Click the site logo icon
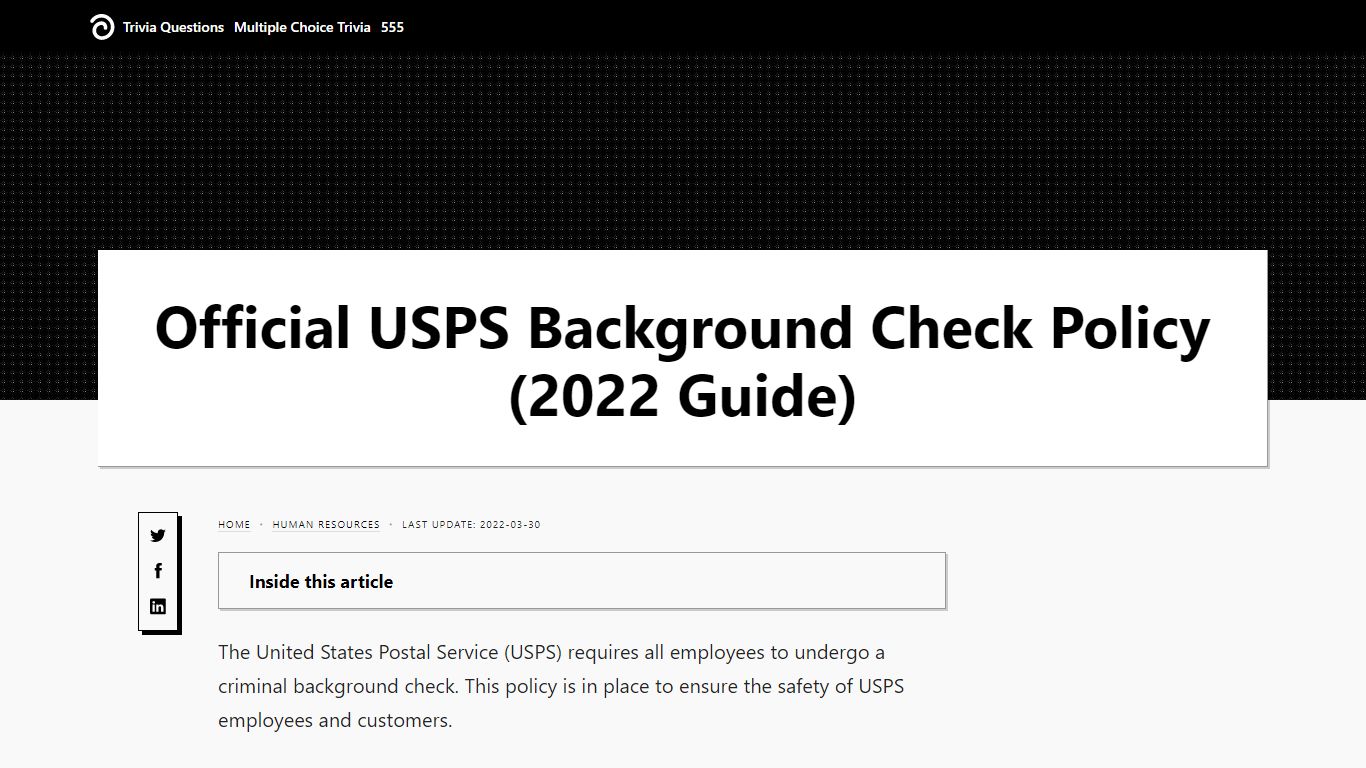Screen dimensions: 1366x768 (x=102, y=27)
